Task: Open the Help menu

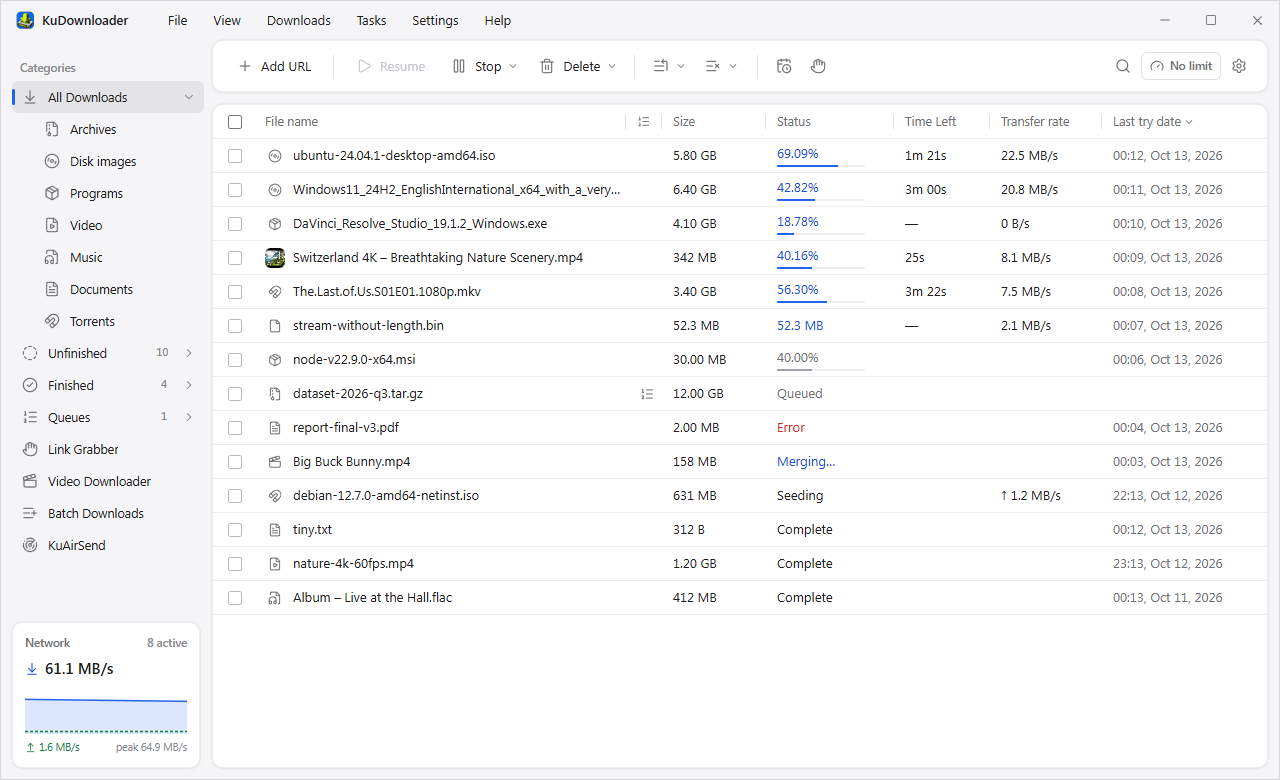Action: tap(498, 20)
